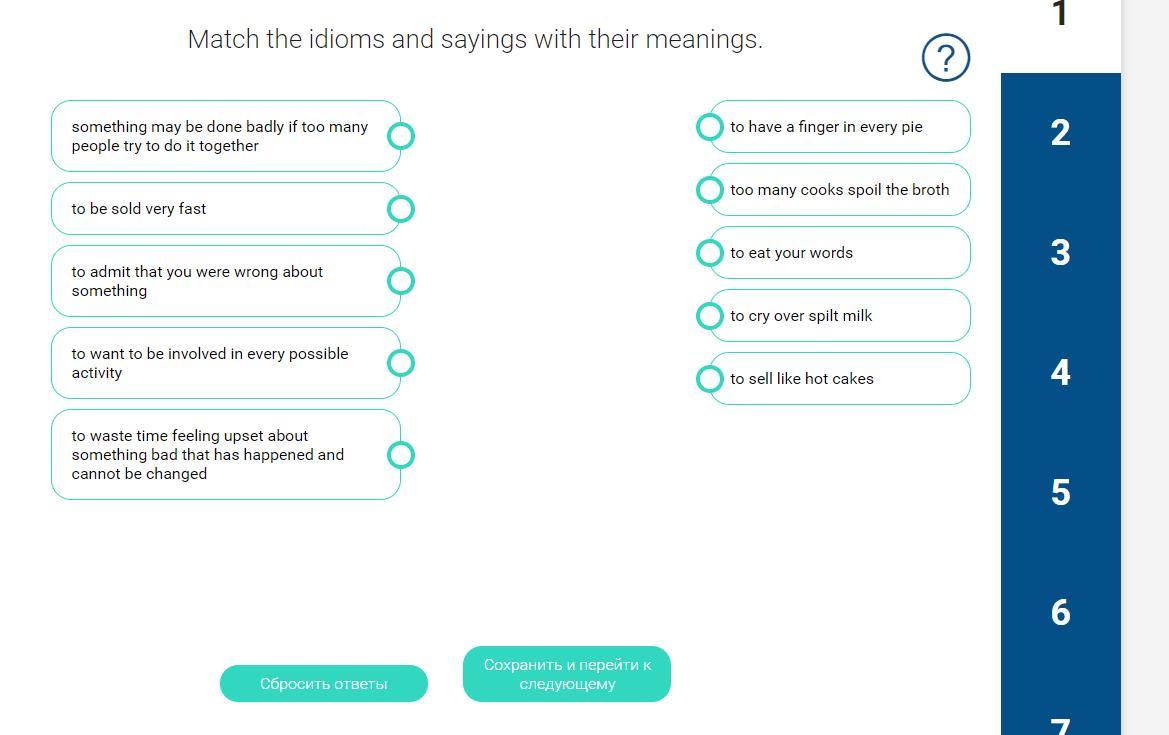Select connector circle for 'too many people' meaning

coord(401,136)
